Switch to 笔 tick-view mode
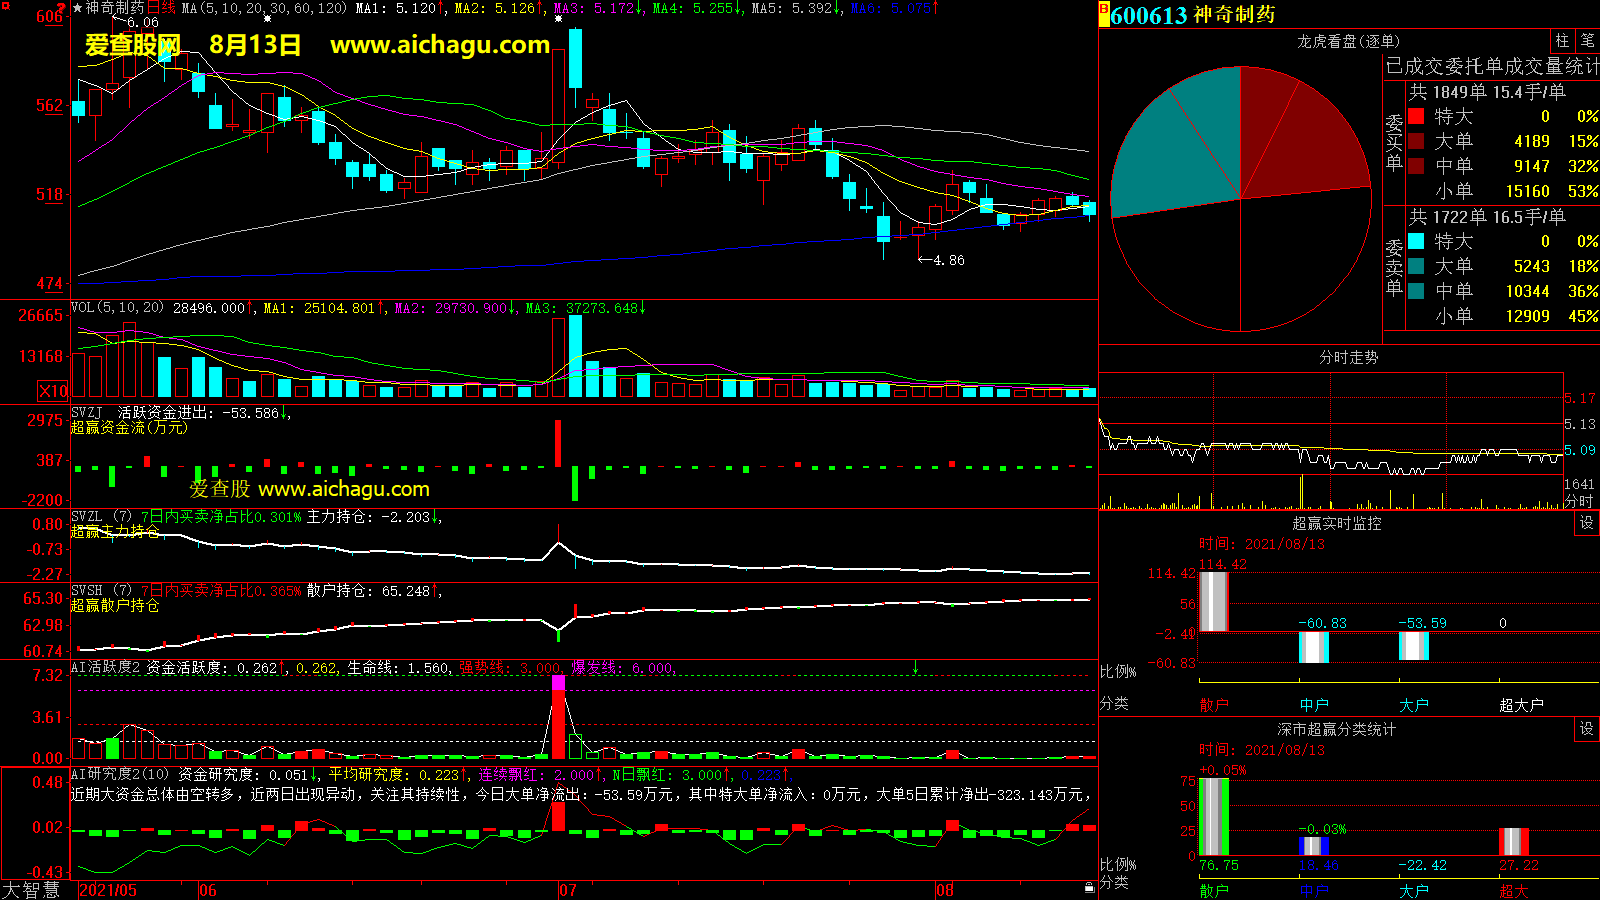 pos(1587,41)
